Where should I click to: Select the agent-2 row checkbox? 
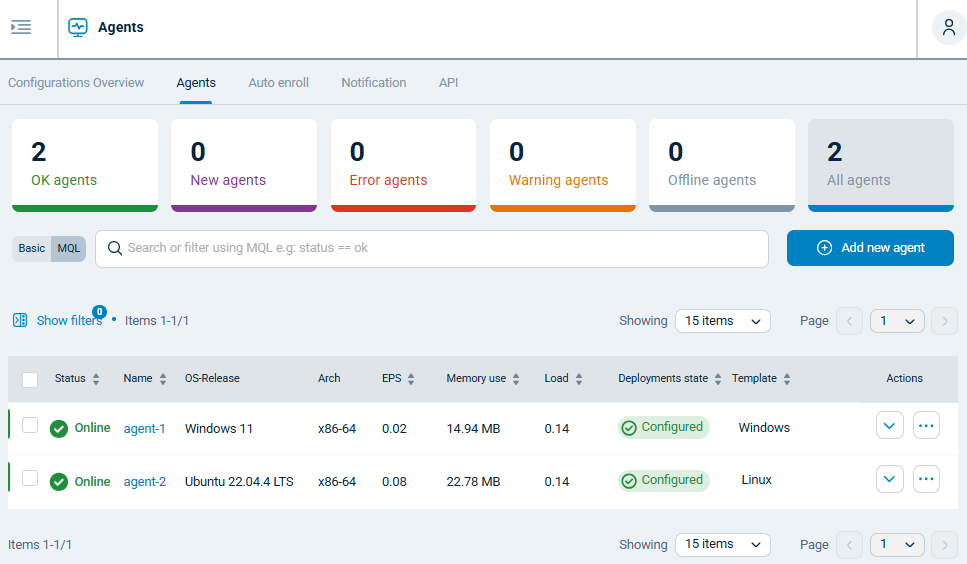click(x=30, y=479)
